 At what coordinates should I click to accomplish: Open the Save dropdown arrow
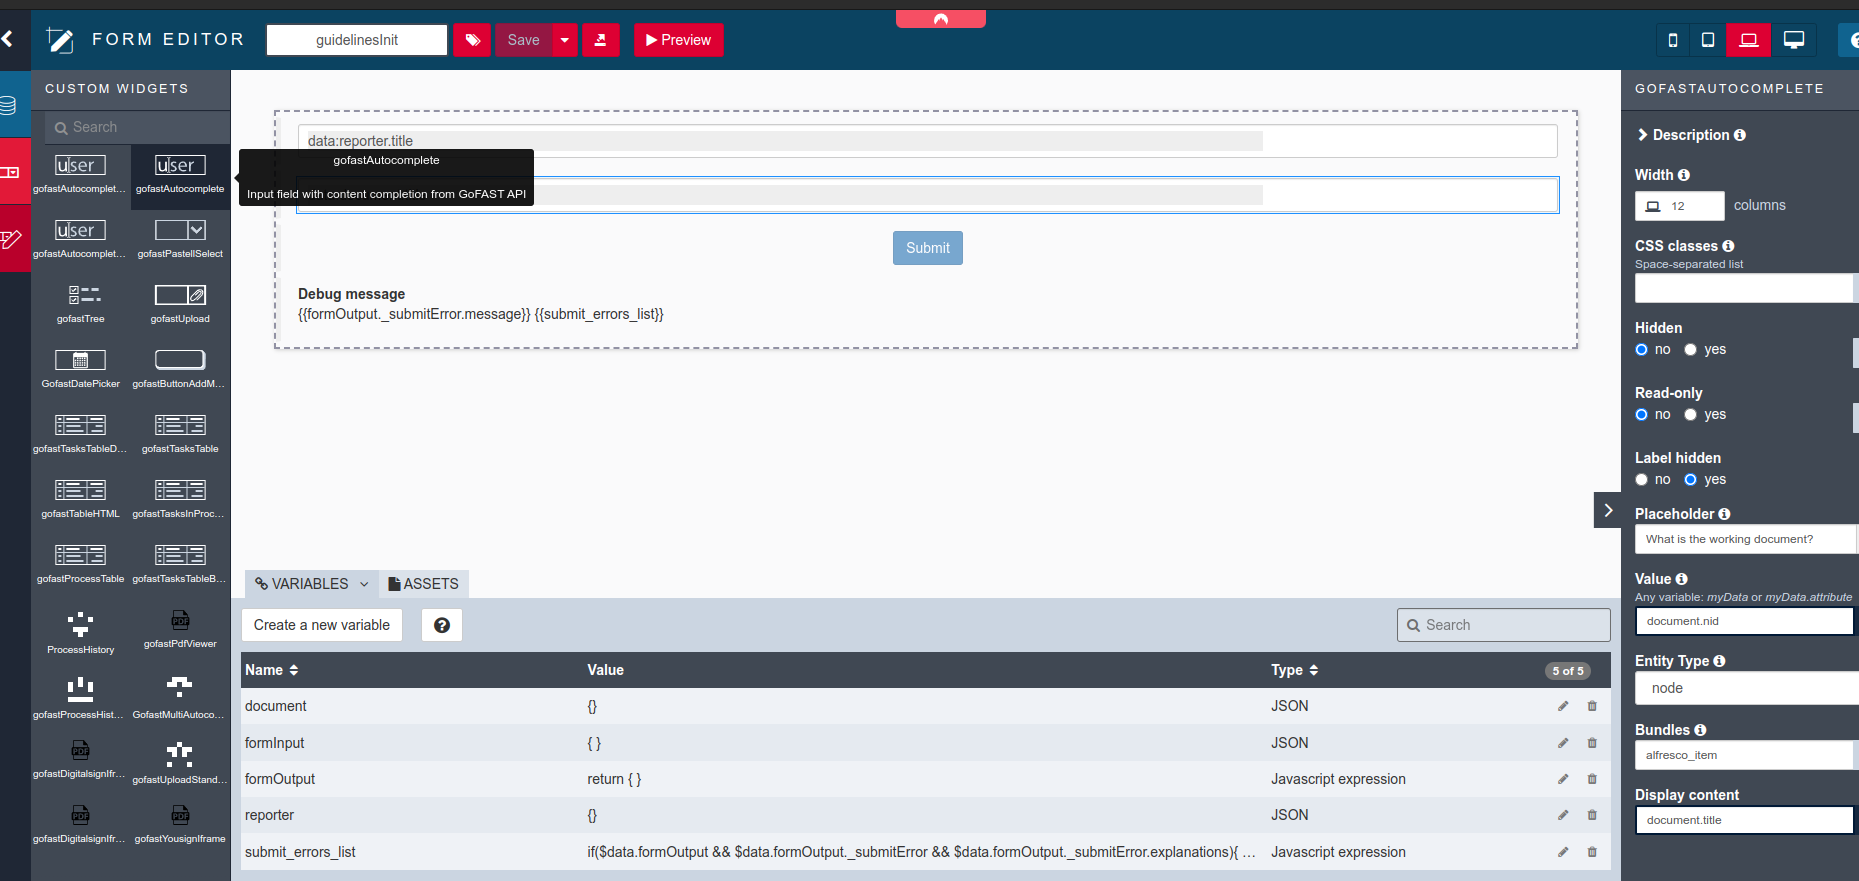tap(565, 40)
